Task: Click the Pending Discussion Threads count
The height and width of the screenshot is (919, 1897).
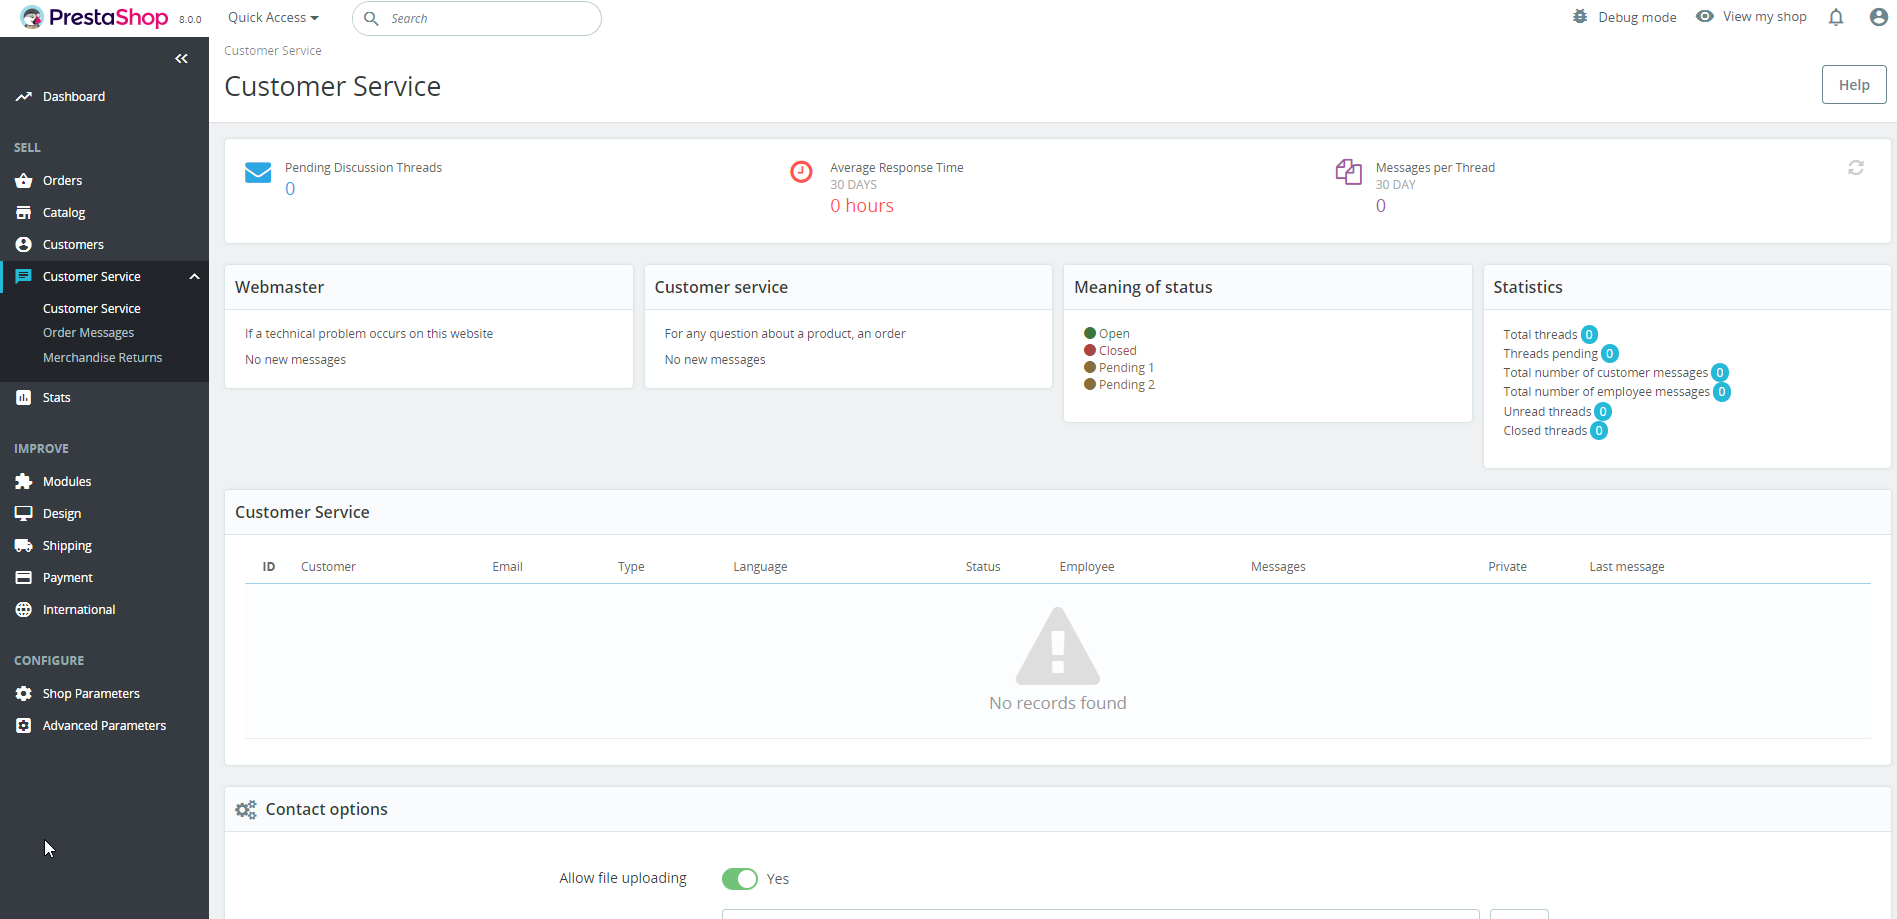Action: 290,189
